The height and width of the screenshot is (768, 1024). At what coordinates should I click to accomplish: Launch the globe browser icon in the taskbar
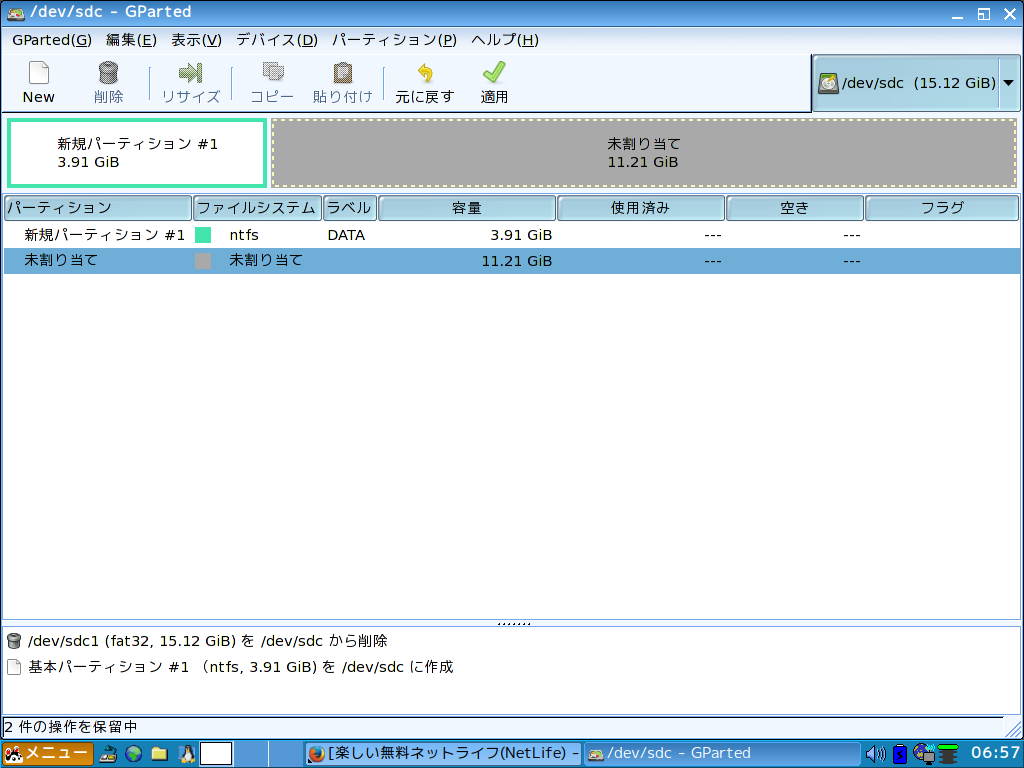coord(134,754)
